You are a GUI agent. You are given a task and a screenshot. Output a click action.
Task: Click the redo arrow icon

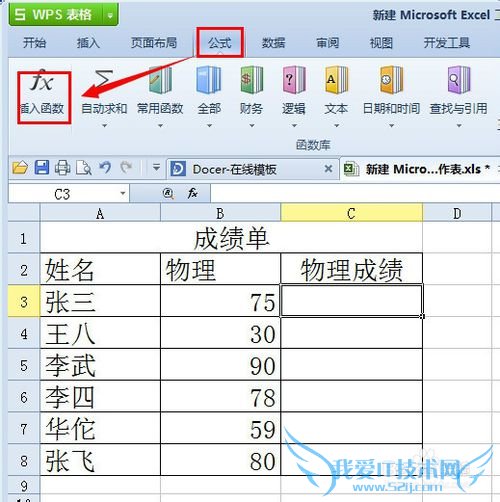(x=126, y=167)
